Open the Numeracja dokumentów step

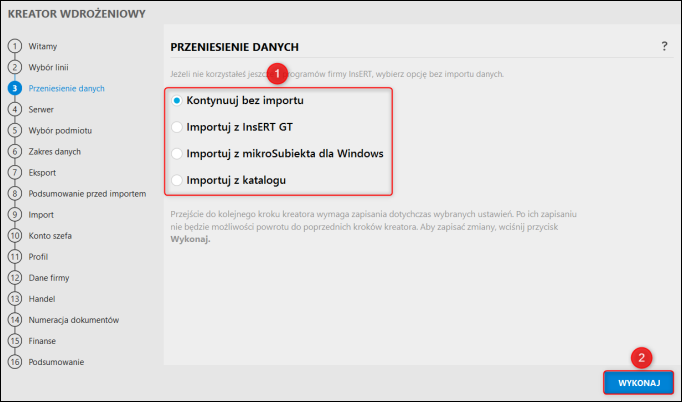(74, 319)
